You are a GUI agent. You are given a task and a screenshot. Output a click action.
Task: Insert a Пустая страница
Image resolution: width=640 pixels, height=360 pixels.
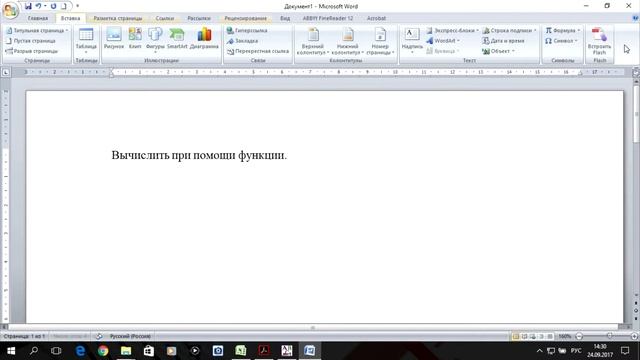(x=31, y=41)
